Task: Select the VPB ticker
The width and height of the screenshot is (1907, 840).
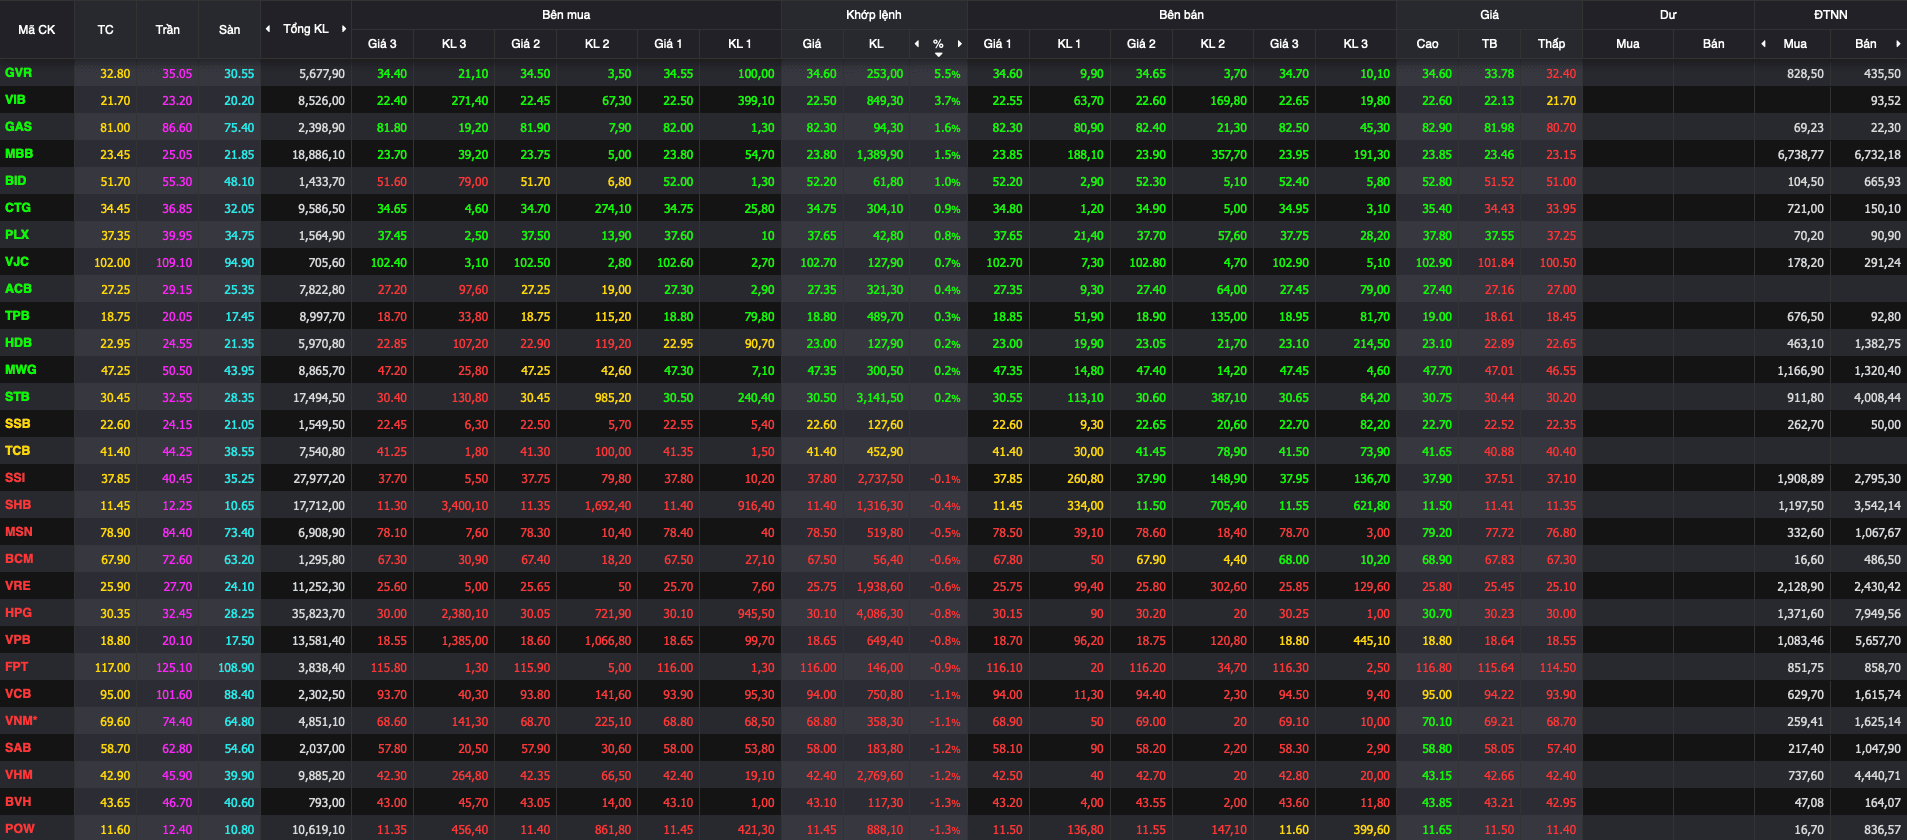Action: (x=17, y=640)
